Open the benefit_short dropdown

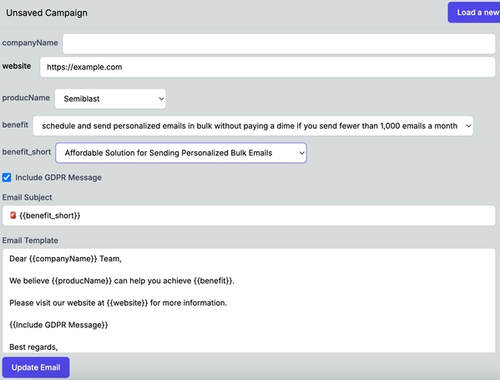click(181, 153)
